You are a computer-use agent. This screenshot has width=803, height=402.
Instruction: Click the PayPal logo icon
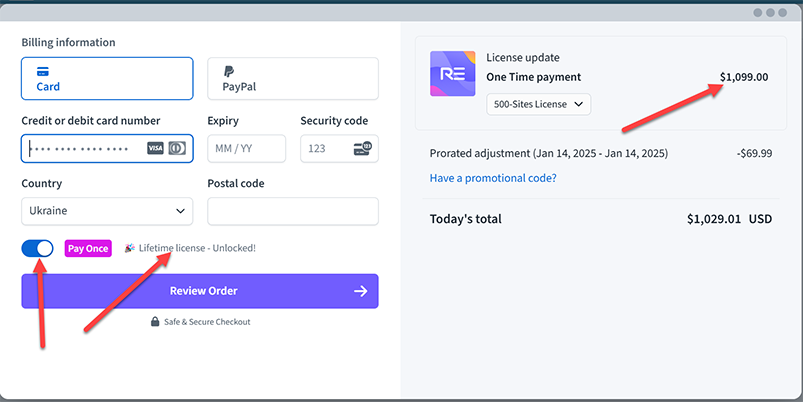229,71
